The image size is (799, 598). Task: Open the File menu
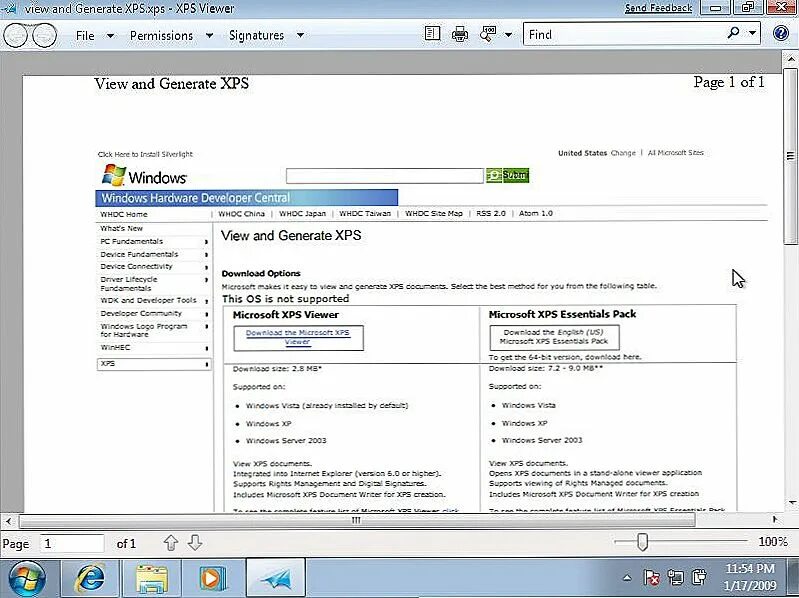pyautogui.click(x=85, y=36)
